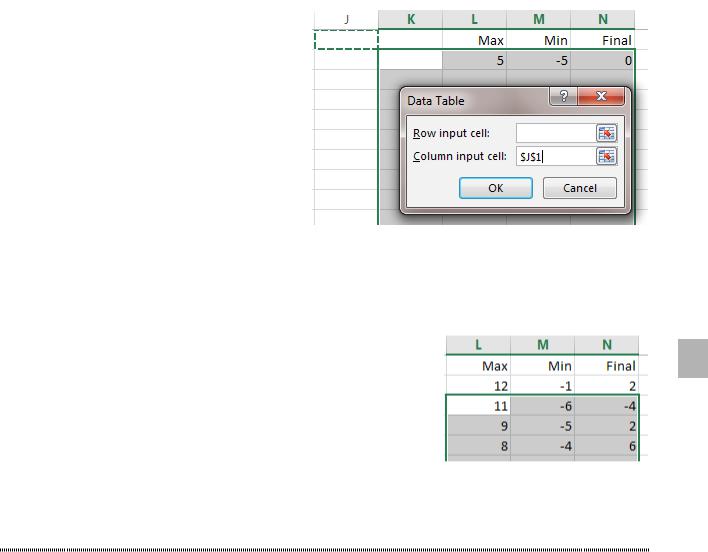Screen dimensions: 708x552
Task: Click cell with value -6 in lower sheet
Action: tap(542, 406)
